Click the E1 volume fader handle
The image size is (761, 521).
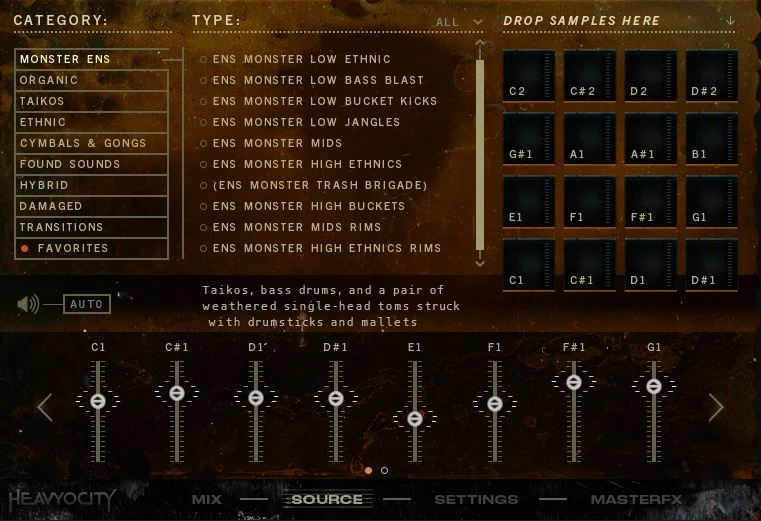click(x=414, y=418)
